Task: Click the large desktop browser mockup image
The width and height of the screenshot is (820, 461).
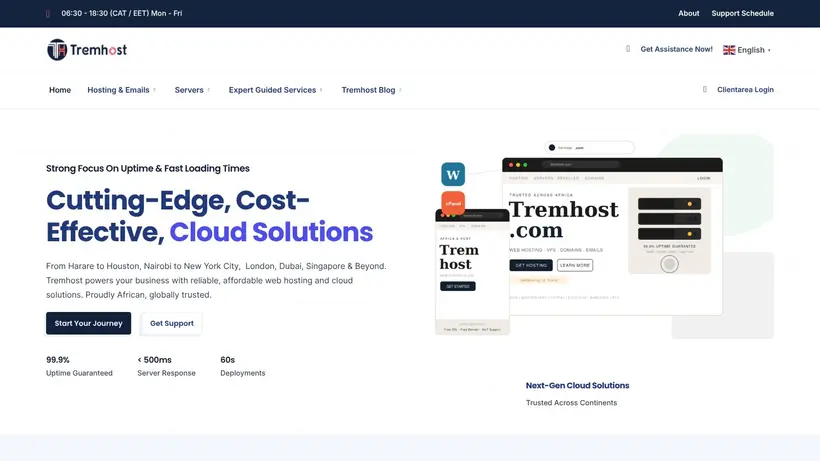Action: [612, 236]
